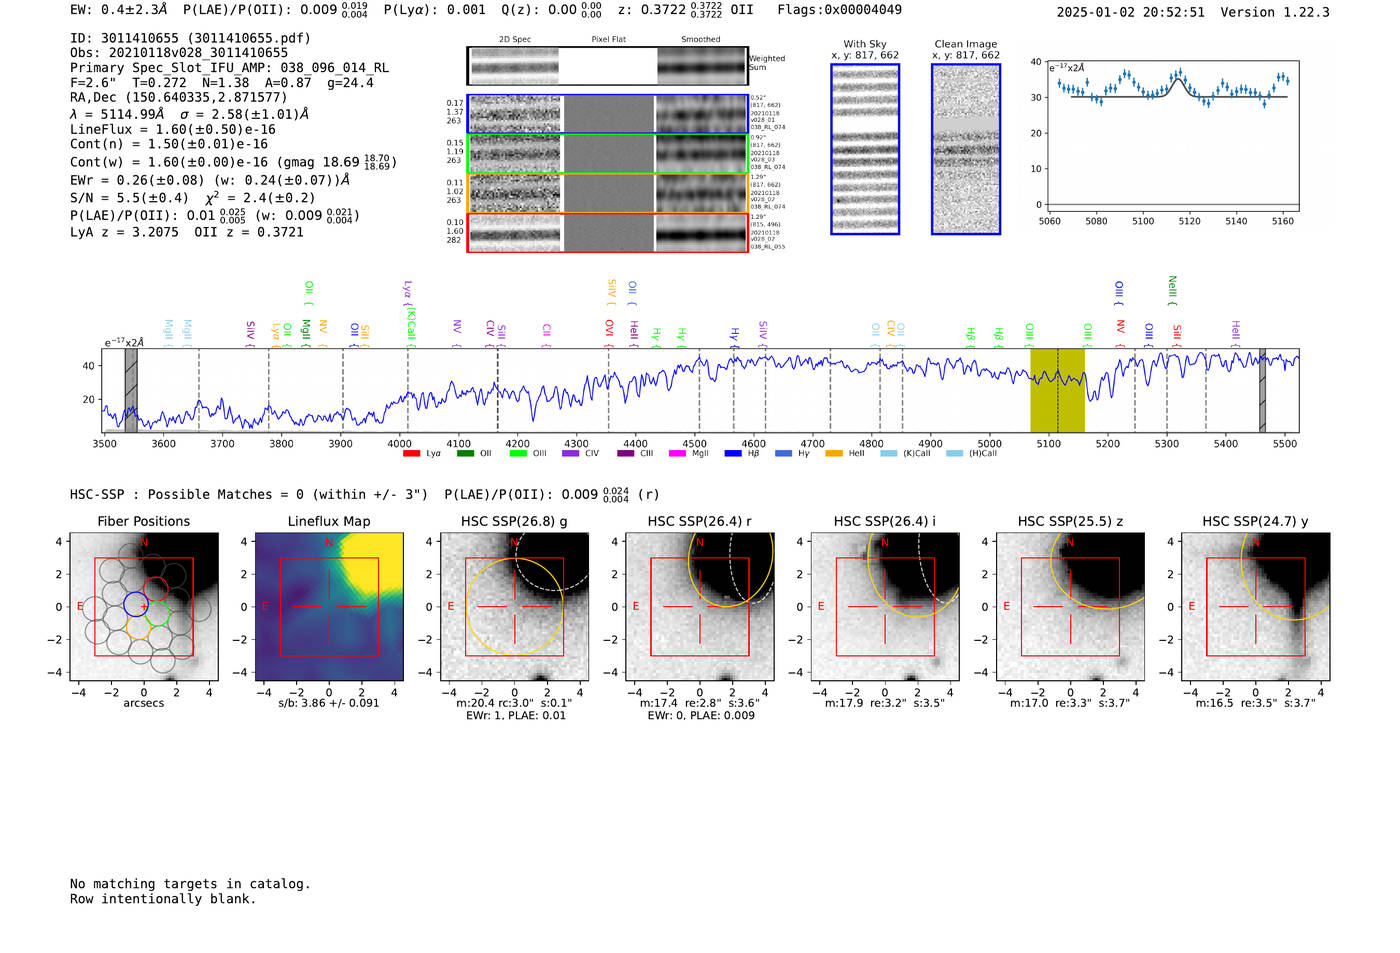Click the bright green OIII legend swatch

point(517,454)
